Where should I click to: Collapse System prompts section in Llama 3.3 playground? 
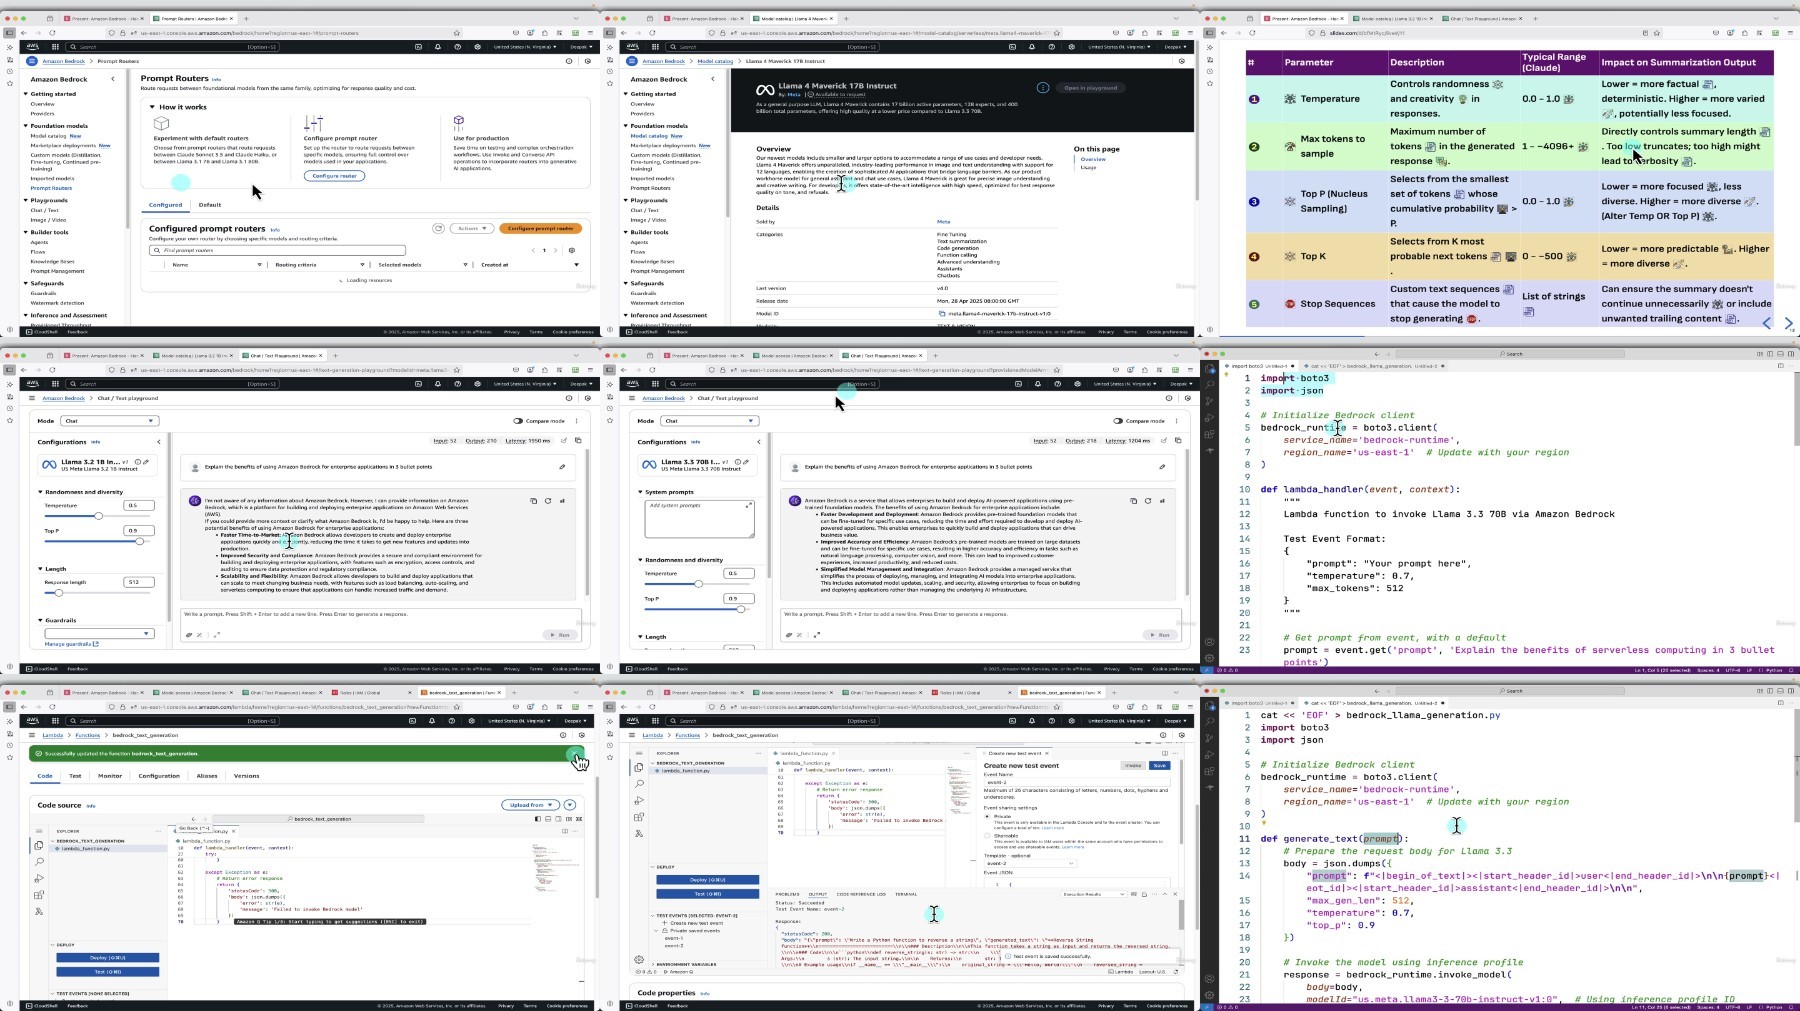pos(641,492)
